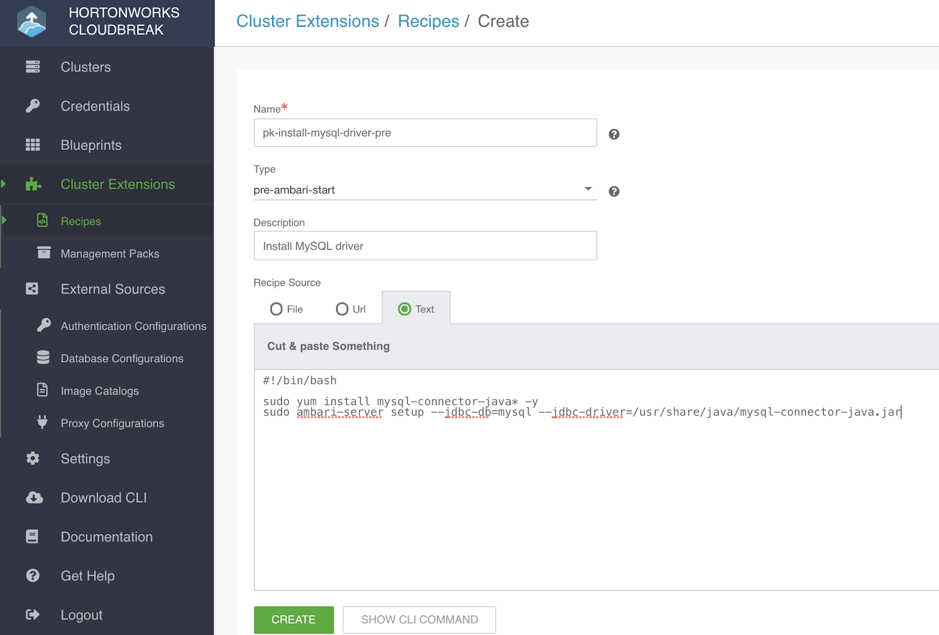
Task: Click the Credentials key icon
Action: tap(33, 106)
